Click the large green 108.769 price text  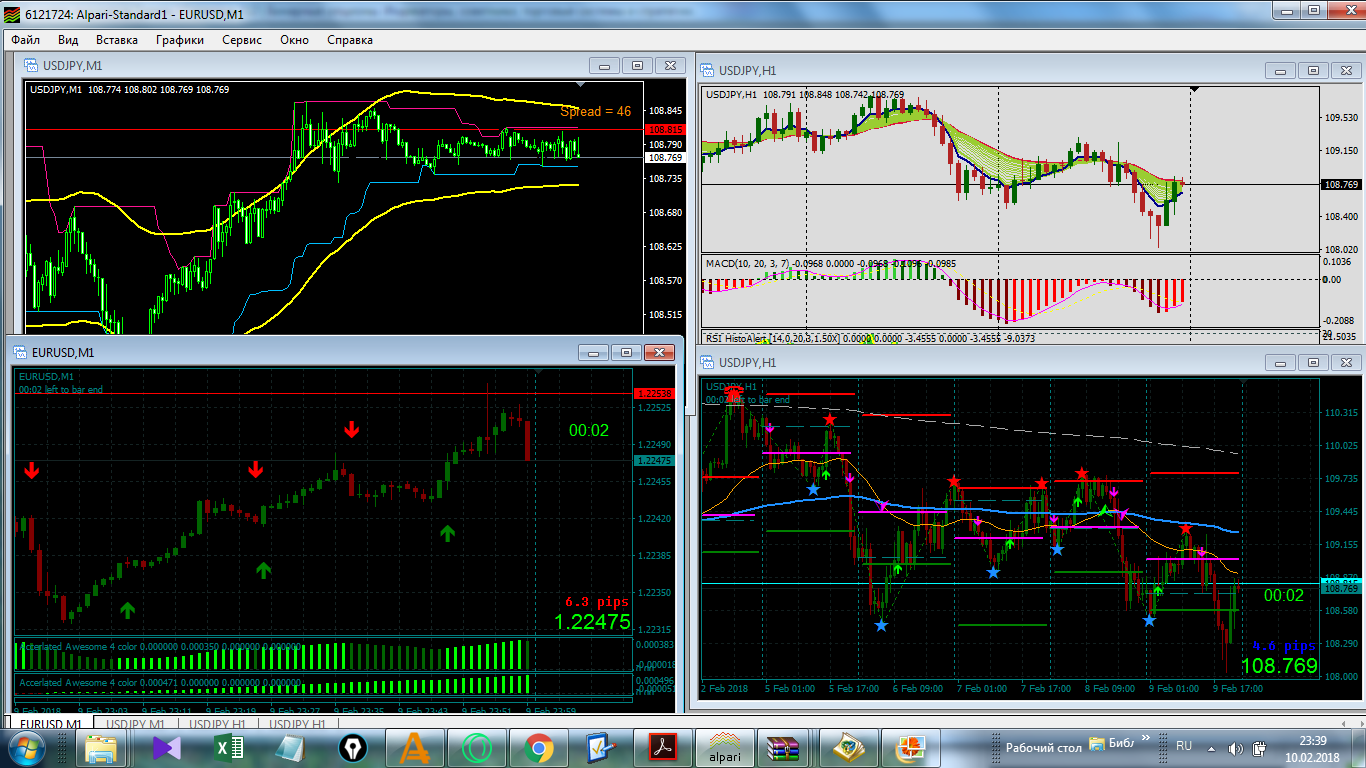click(1279, 665)
